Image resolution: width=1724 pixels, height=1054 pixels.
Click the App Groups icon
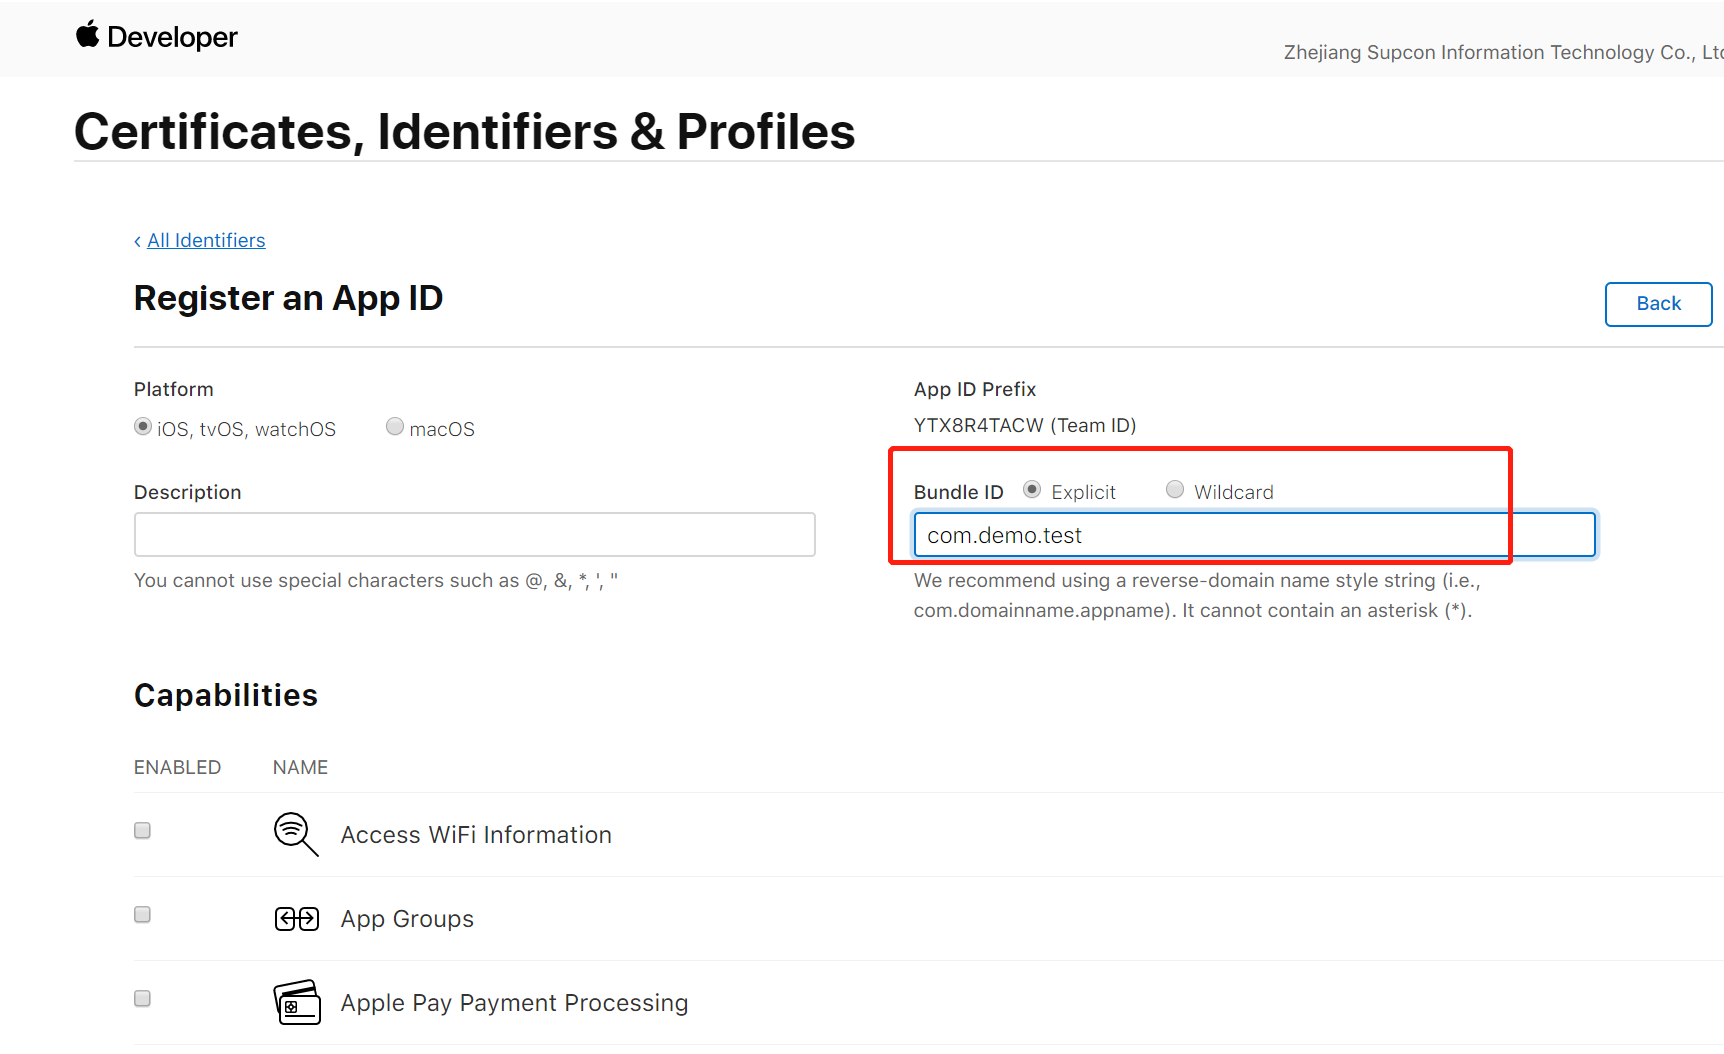pos(297,918)
